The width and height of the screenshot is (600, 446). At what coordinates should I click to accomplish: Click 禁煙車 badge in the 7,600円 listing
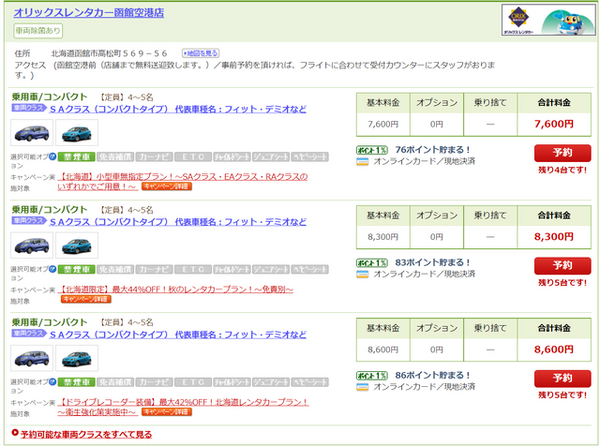point(77,157)
